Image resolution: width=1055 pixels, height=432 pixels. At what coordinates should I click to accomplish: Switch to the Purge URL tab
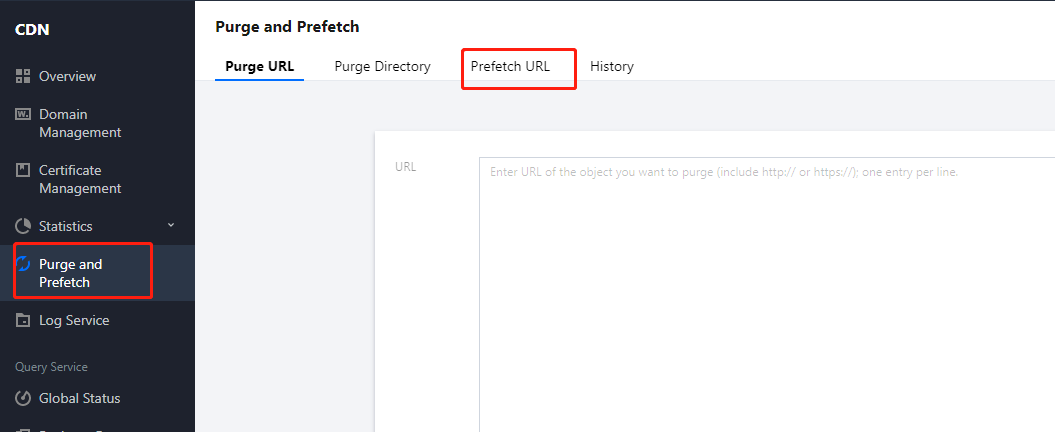pos(260,66)
